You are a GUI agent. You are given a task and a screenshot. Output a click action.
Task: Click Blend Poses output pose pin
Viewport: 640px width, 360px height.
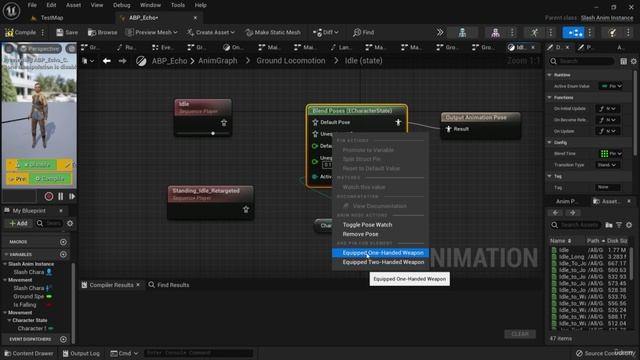398,122
